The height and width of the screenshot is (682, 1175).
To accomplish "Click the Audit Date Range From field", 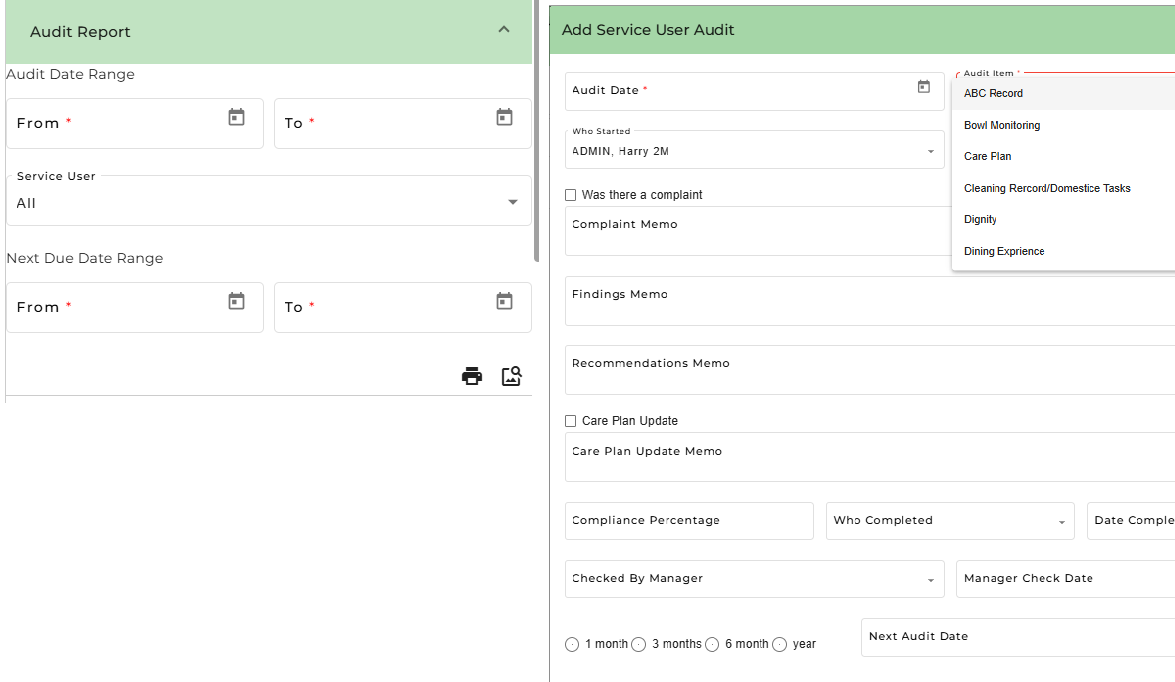I will pos(135,124).
